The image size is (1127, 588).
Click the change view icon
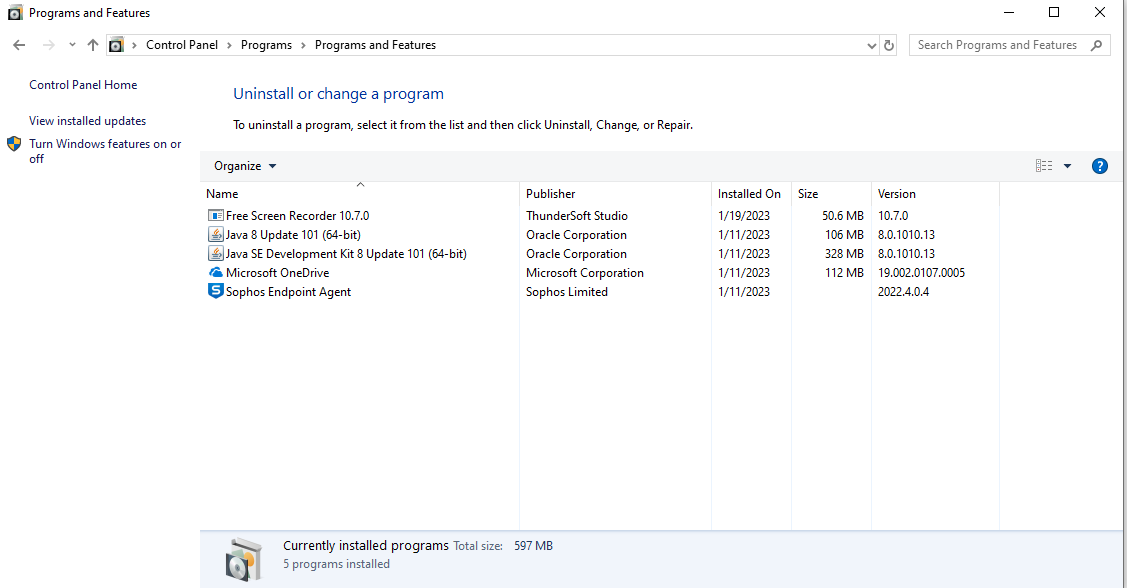click(x=1044, y=166)
